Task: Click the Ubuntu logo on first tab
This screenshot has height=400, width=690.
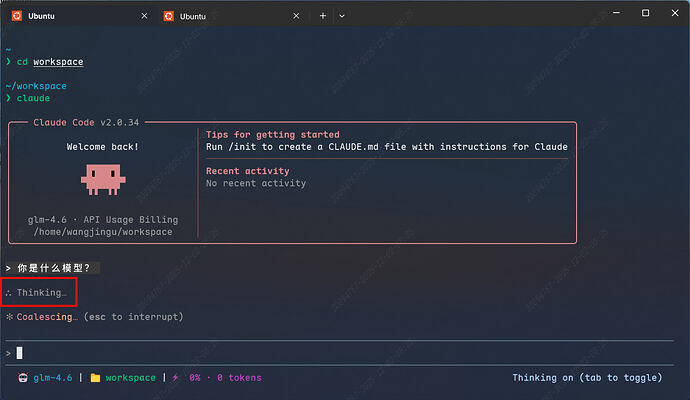Action: point(17,16)
